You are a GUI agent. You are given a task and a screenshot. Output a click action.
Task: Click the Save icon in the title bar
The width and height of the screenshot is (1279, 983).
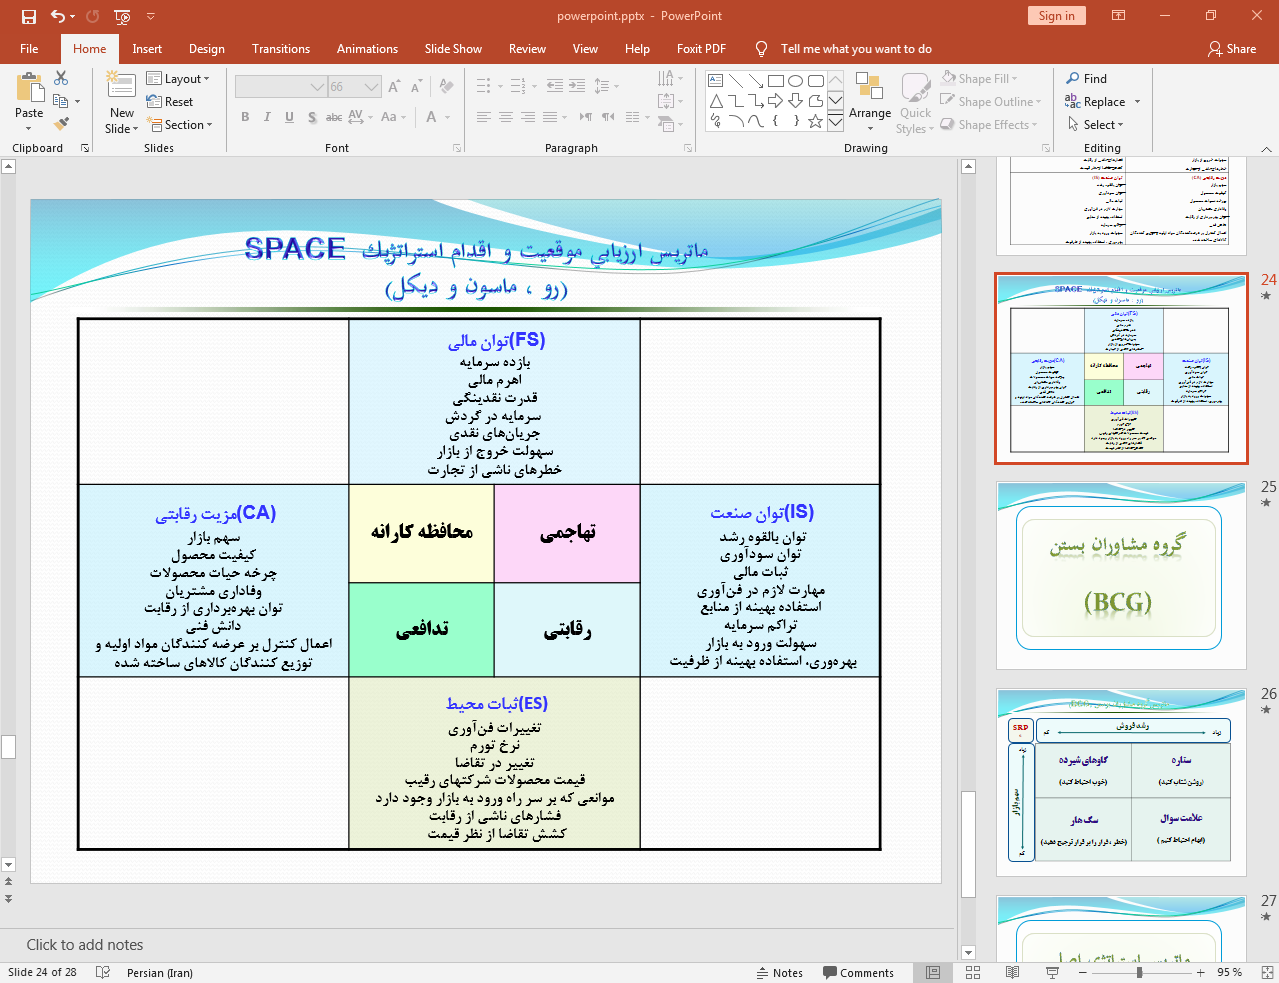coord(29,16)
